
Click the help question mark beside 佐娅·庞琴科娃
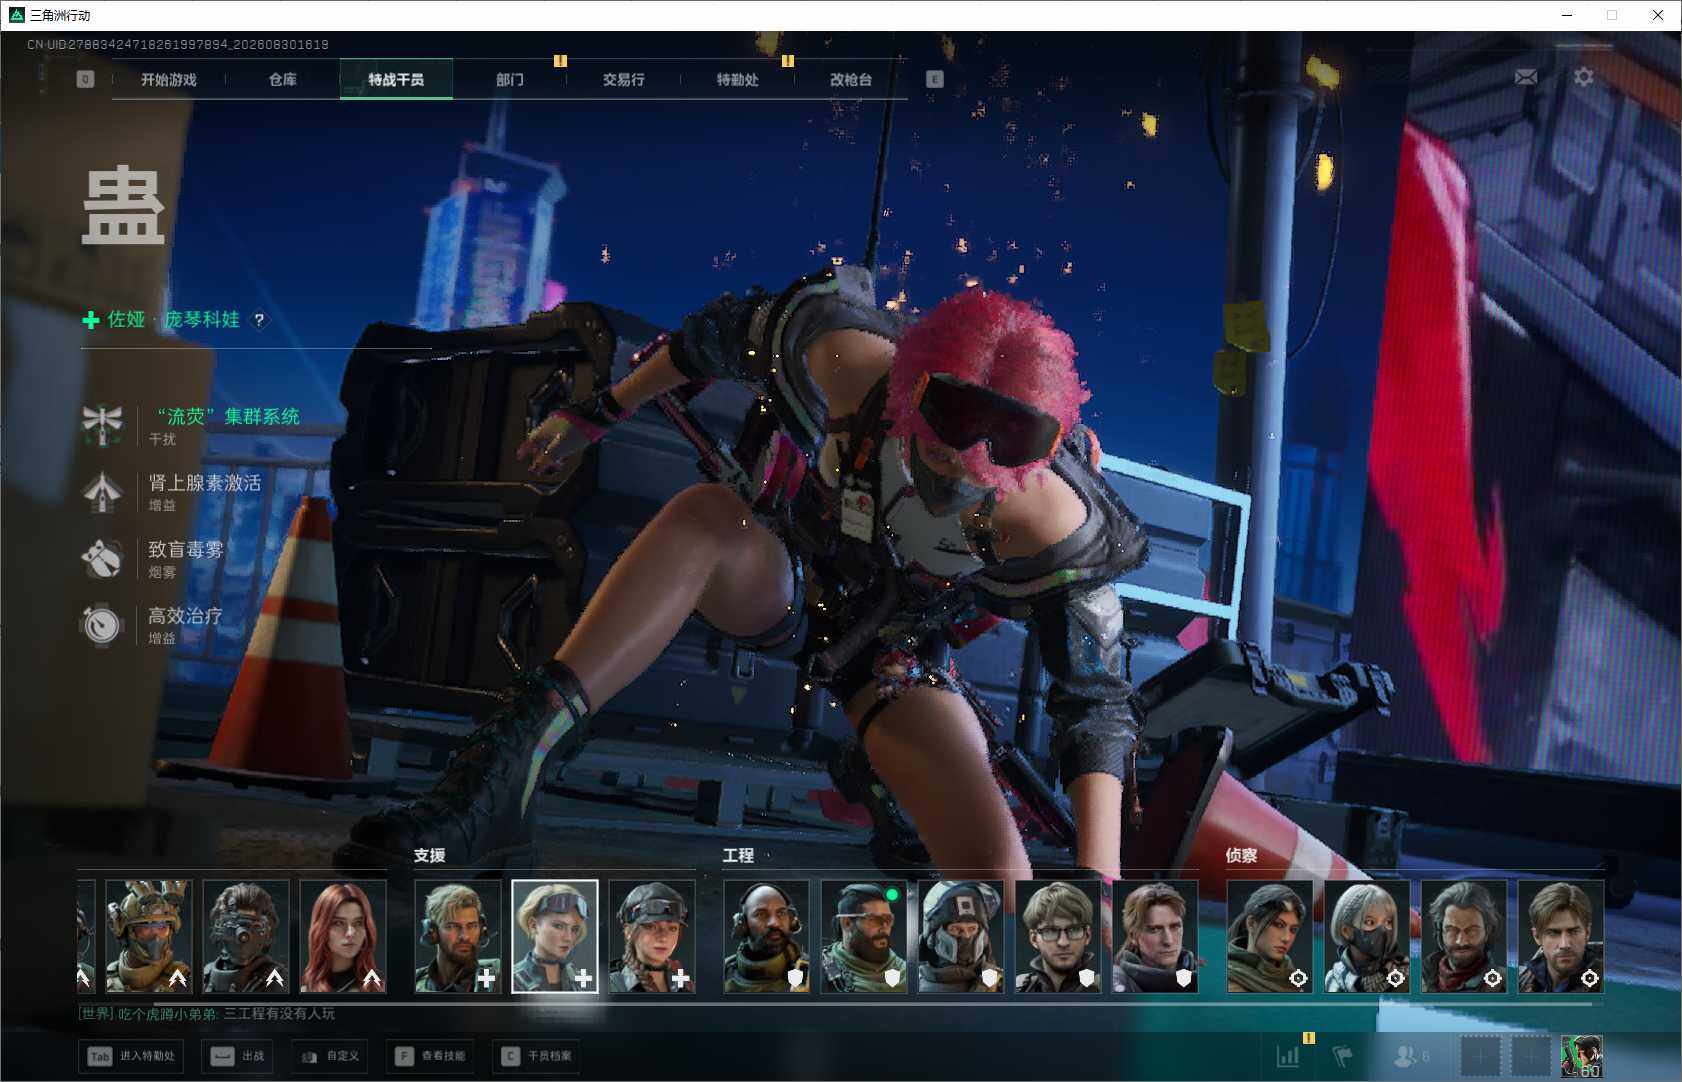pyautogui.click(x=259, y=320)
